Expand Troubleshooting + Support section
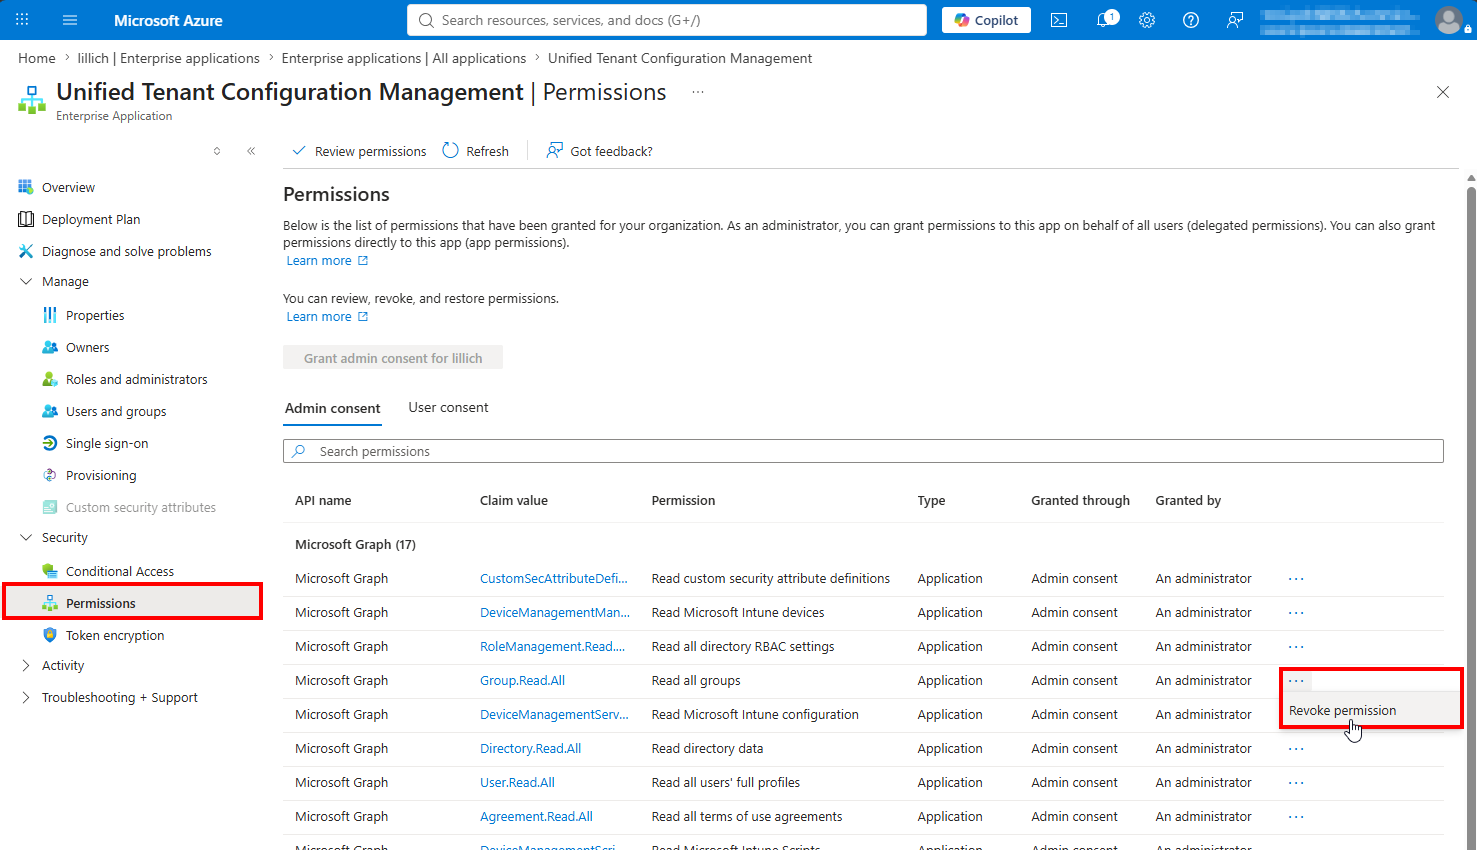1477x850 pixels. 26,698
